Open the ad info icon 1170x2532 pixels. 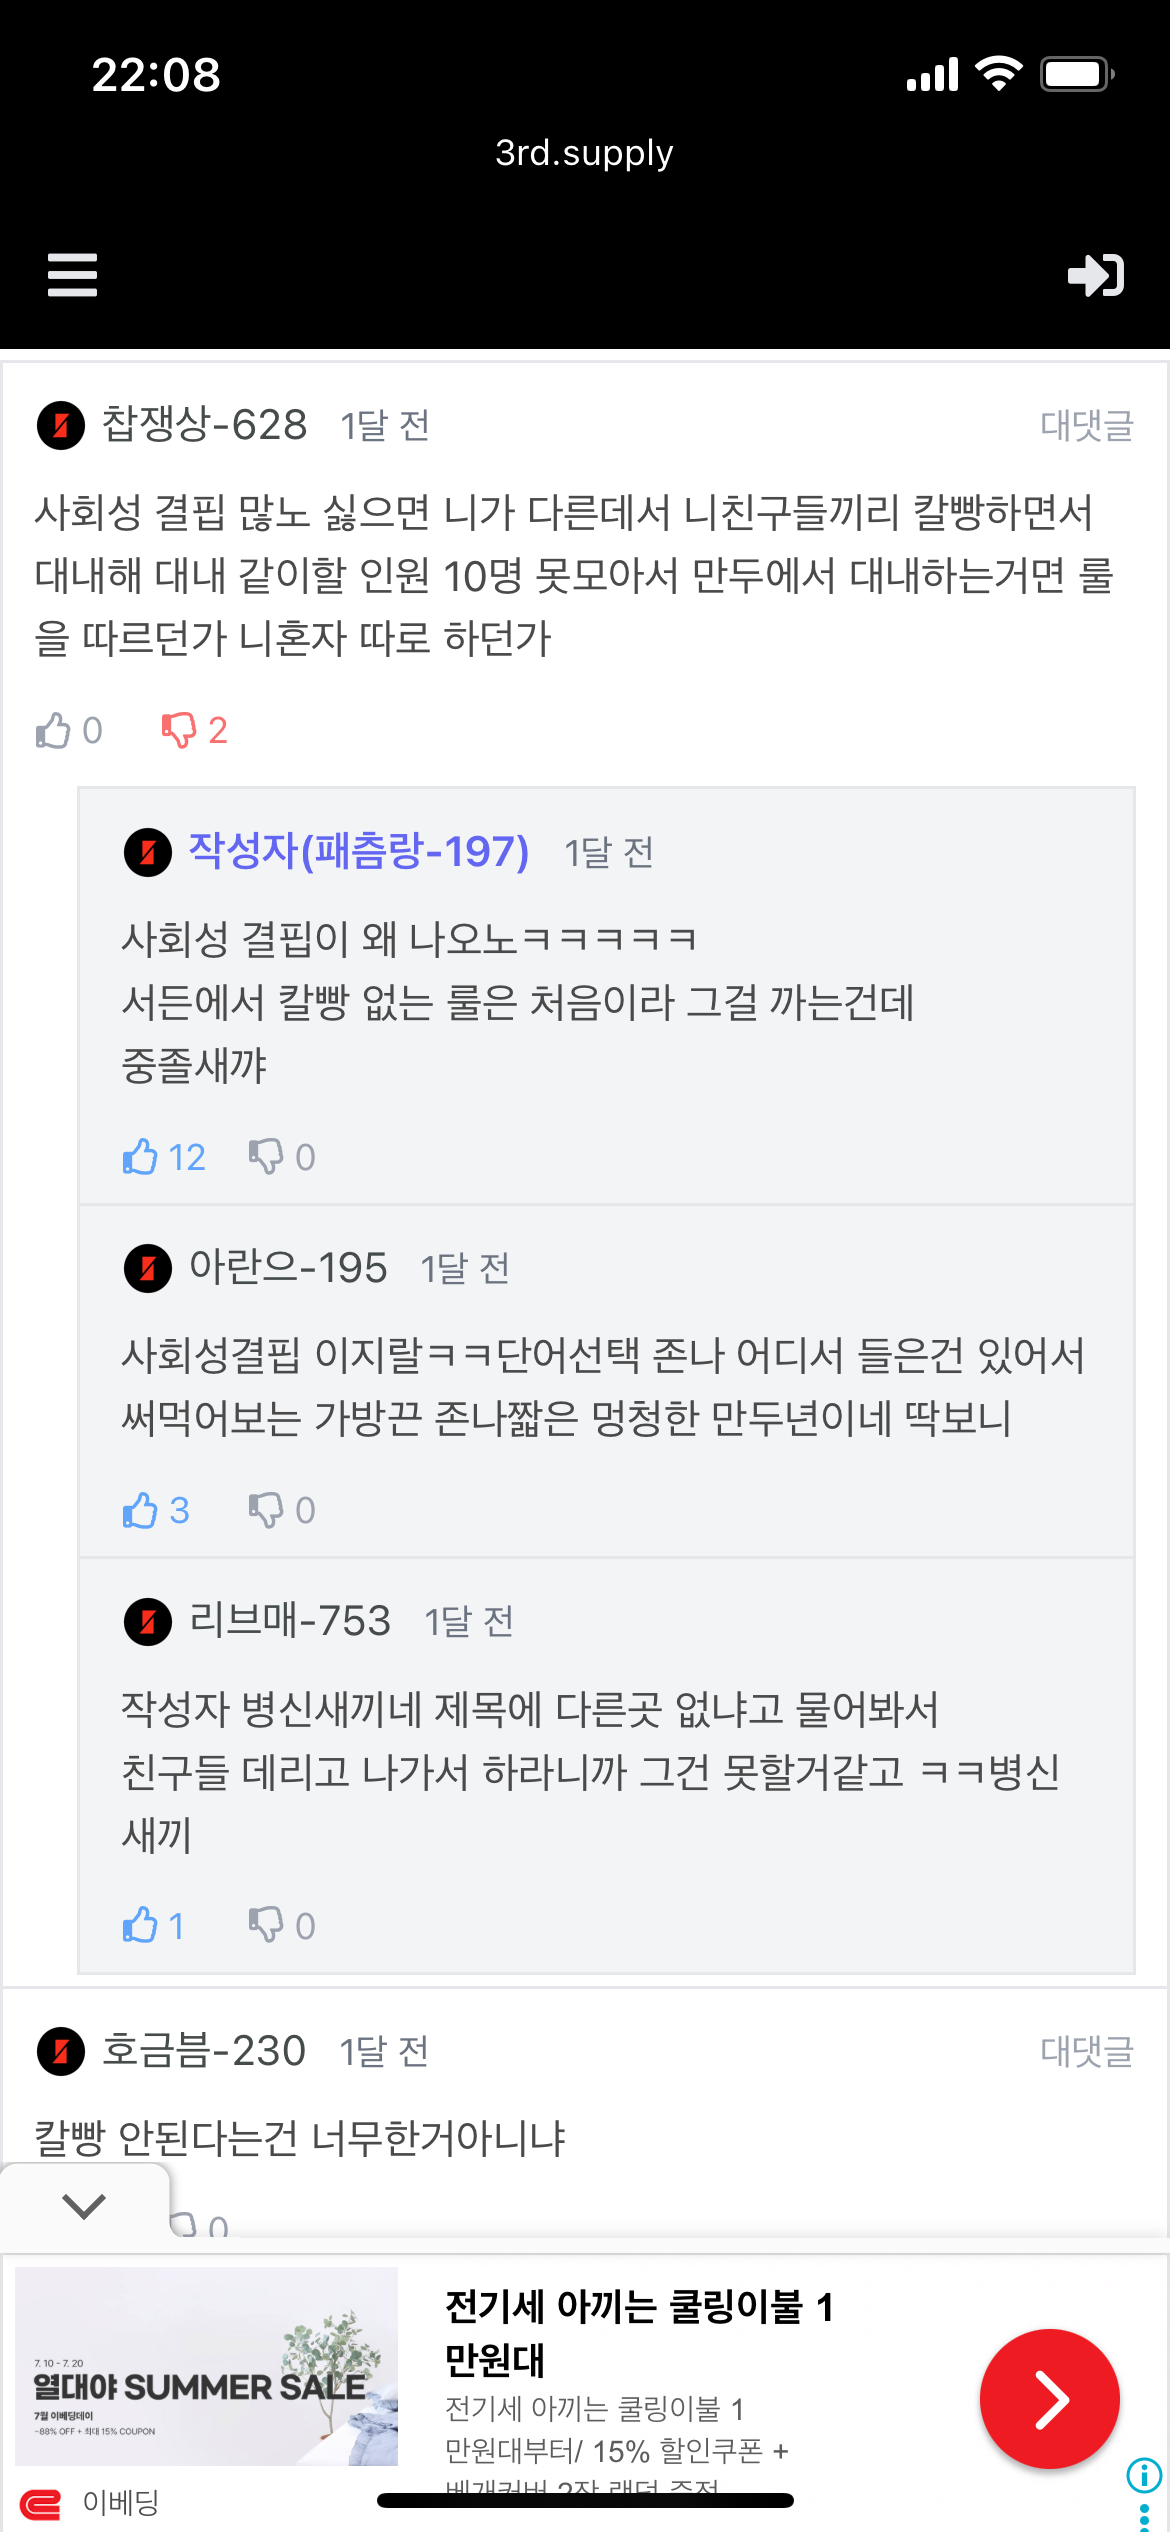[1144, 2475]
